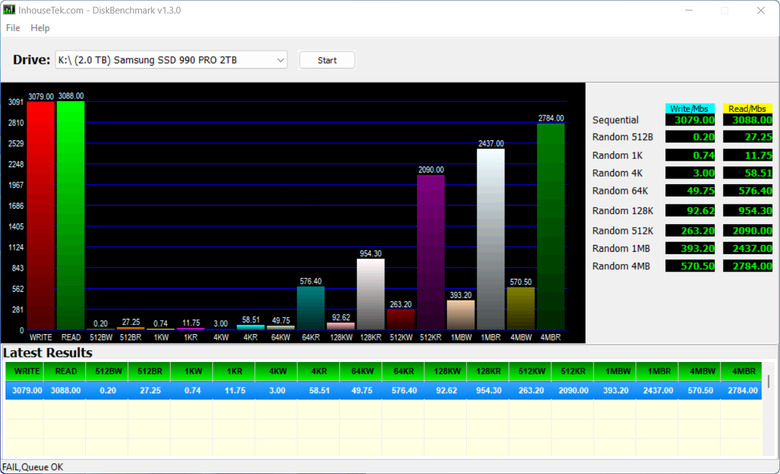
Task: Select Random 128K read value 954.30
Action: tap(748, 210)
